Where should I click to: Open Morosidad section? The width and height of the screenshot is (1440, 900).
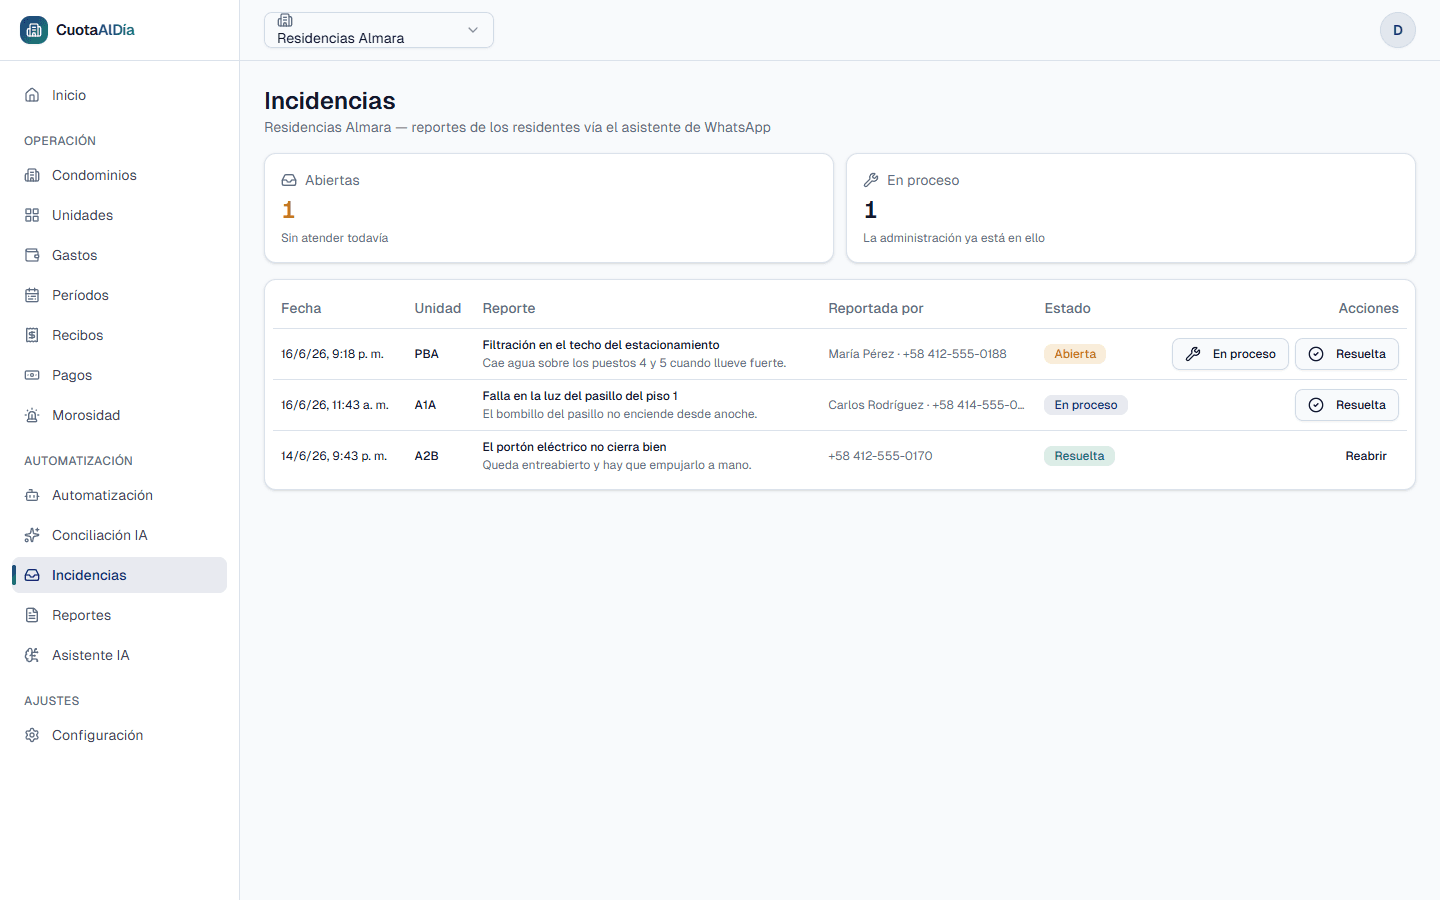[120, 415]
